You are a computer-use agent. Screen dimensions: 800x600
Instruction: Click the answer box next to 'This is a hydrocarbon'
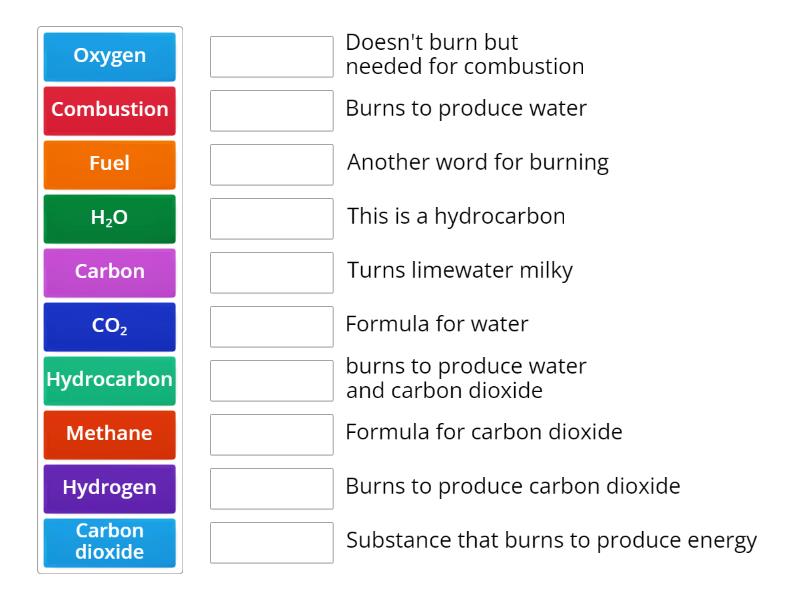(272, 218)
